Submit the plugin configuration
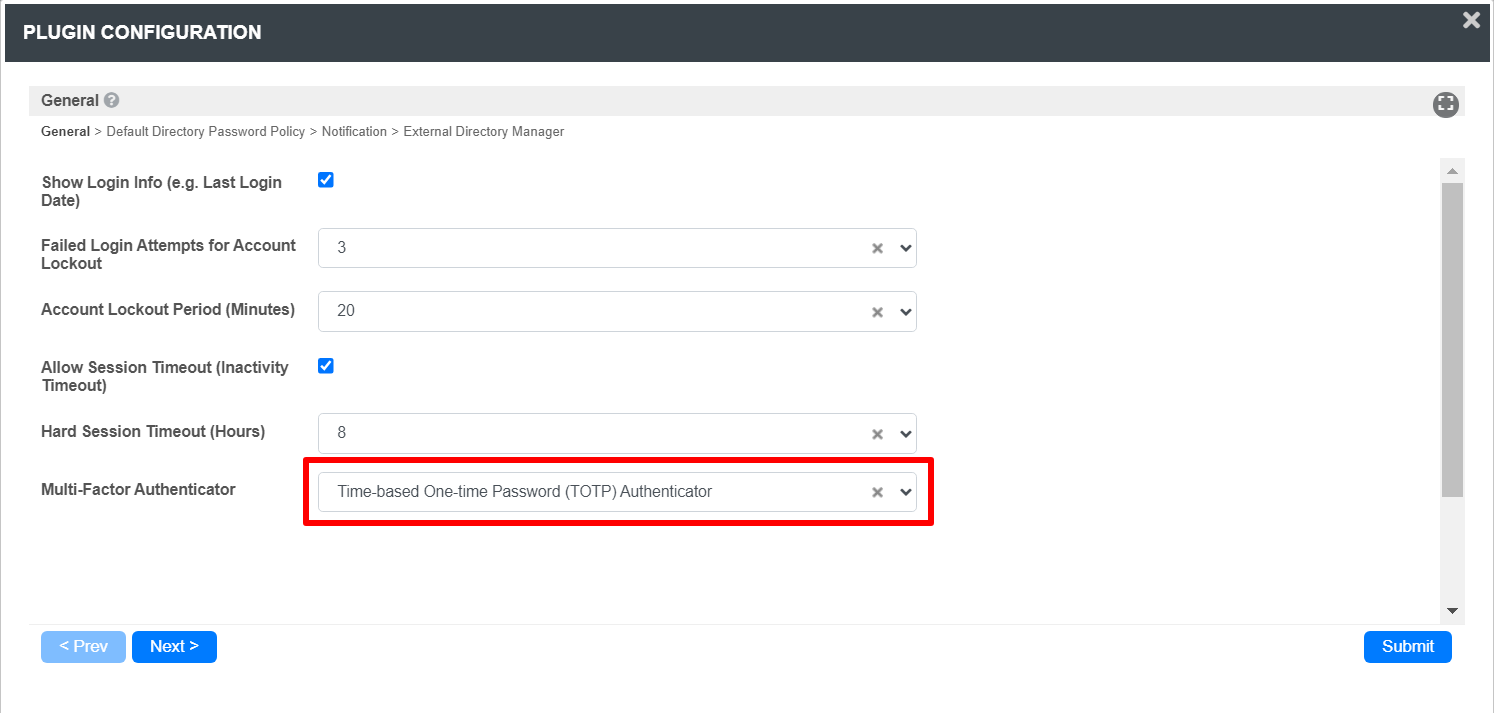This screenshot has height=713, width=1494. pos(1407,647)
